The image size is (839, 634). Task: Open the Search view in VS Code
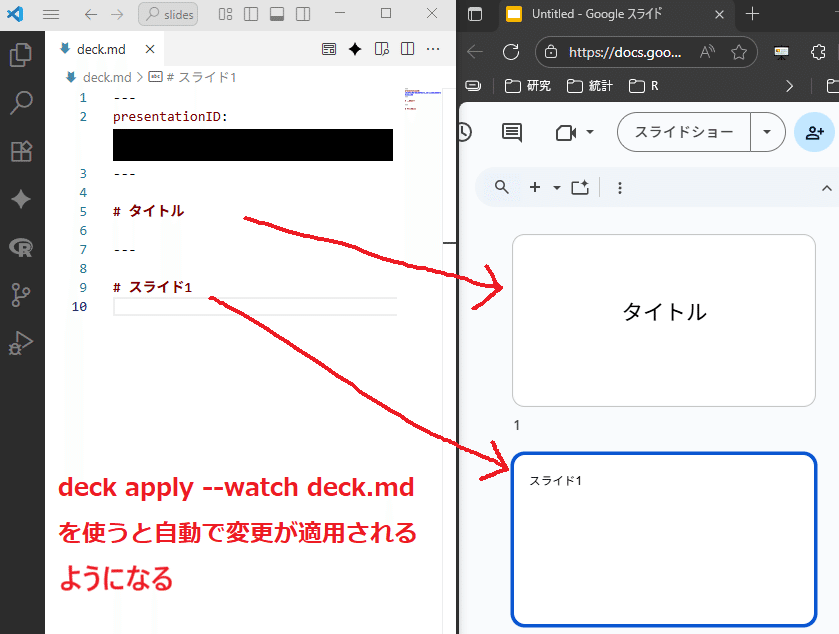[21, 103]
